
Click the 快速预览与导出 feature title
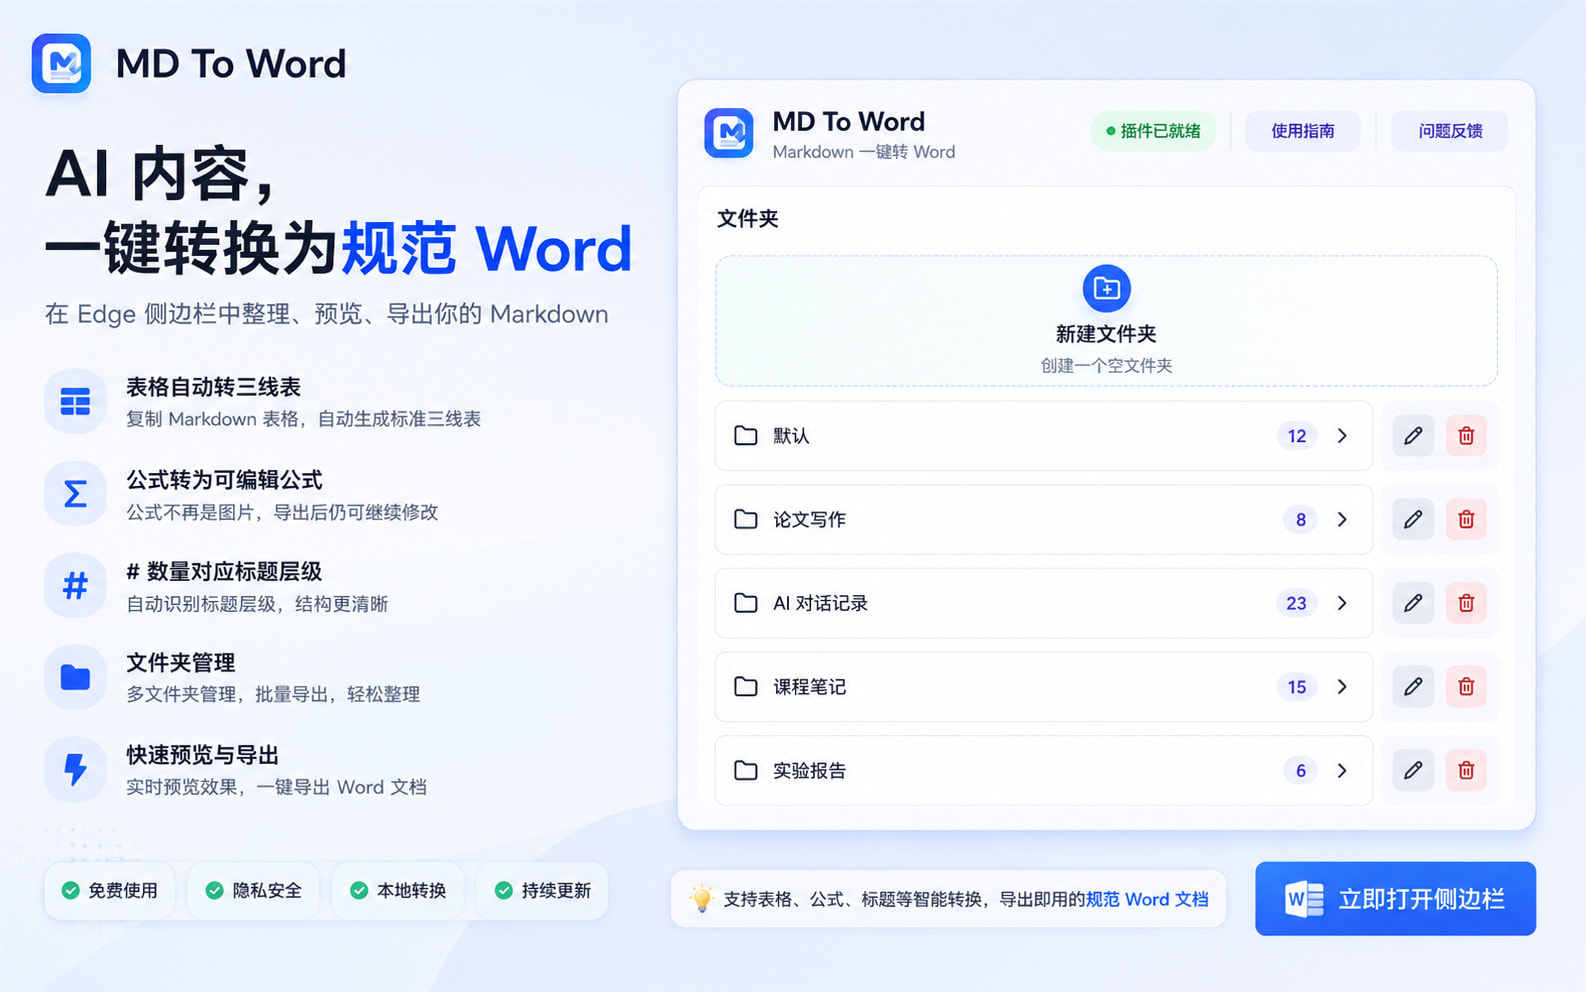(x=202, y=755)
